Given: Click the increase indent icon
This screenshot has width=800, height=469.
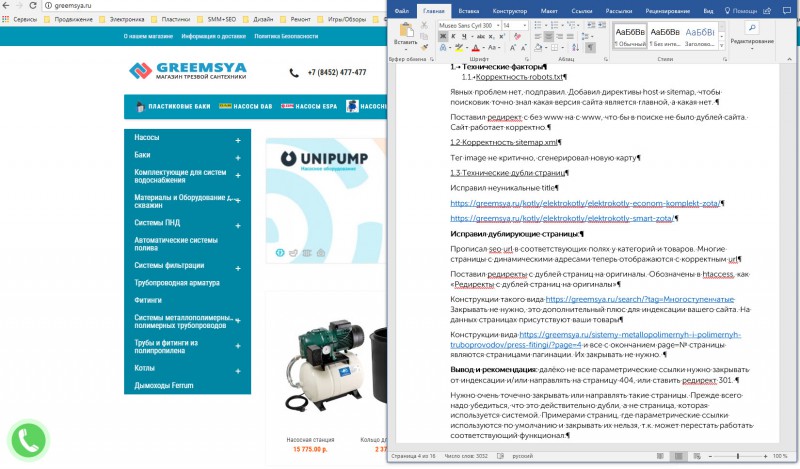Looking at the screenshot, I should point(602,25).
